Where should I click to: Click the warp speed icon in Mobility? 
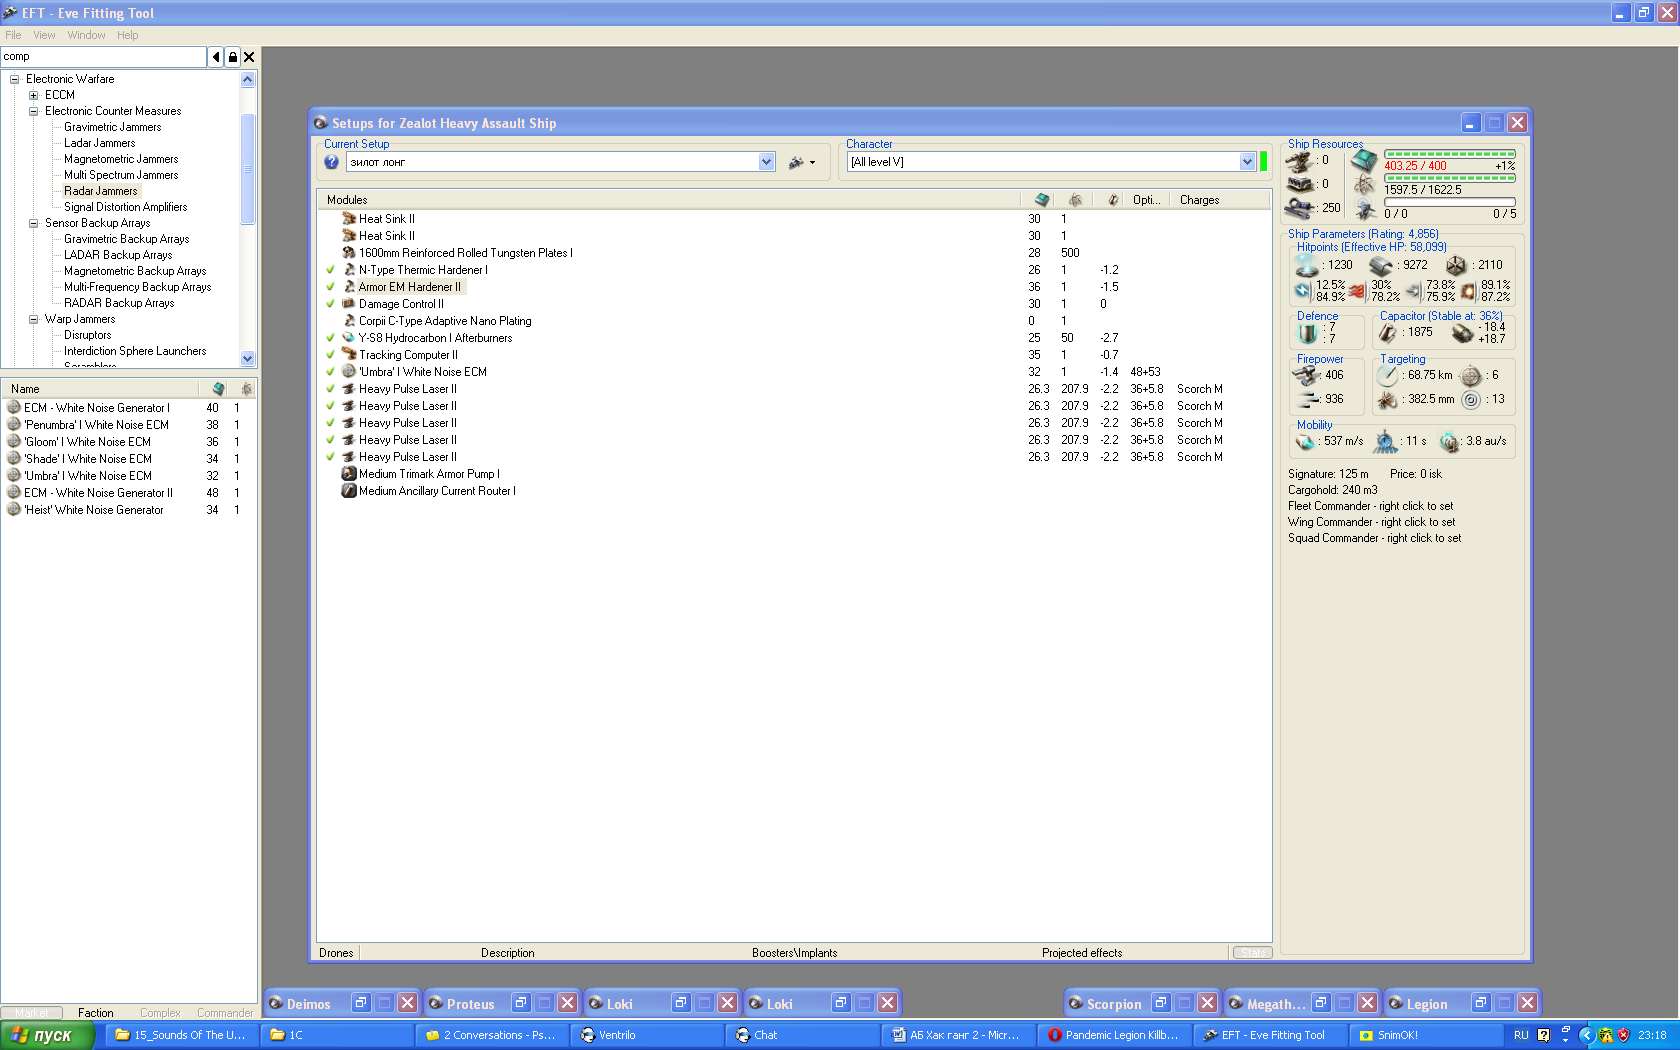coord(1450,441)
